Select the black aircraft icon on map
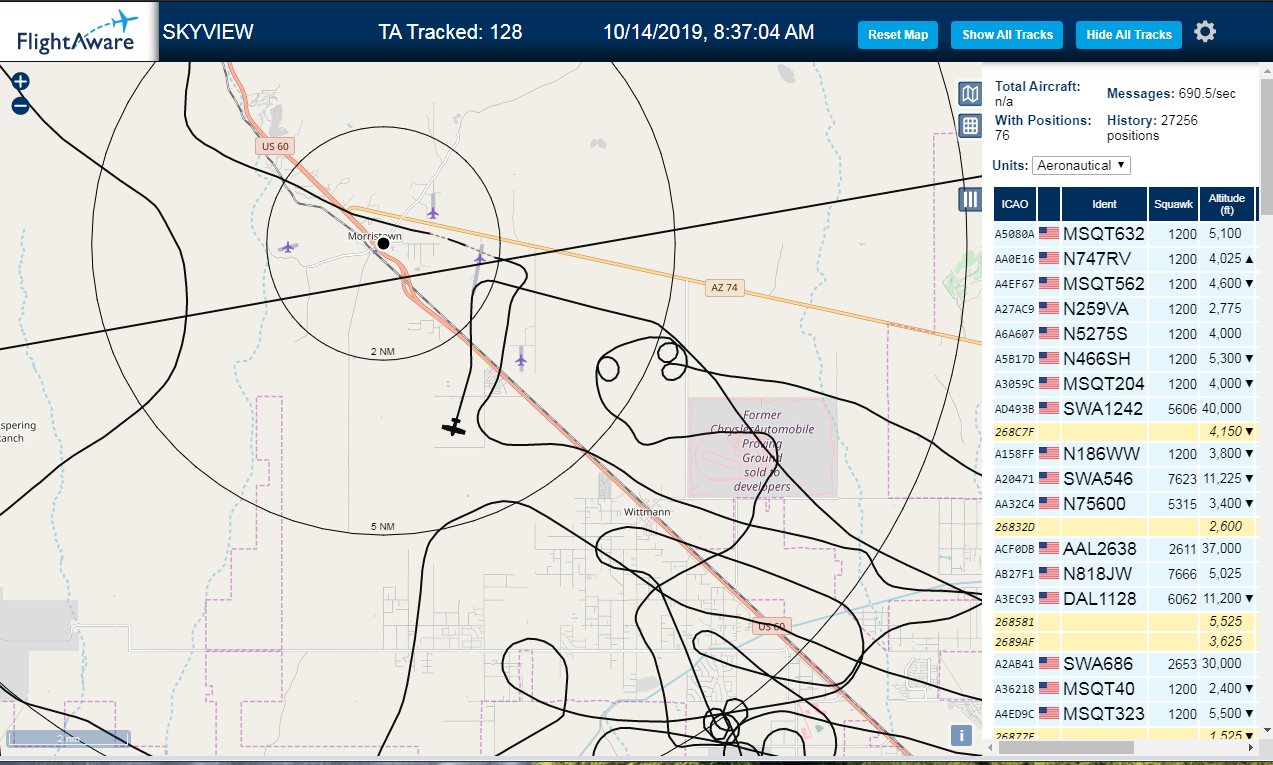 click(455, 427)
